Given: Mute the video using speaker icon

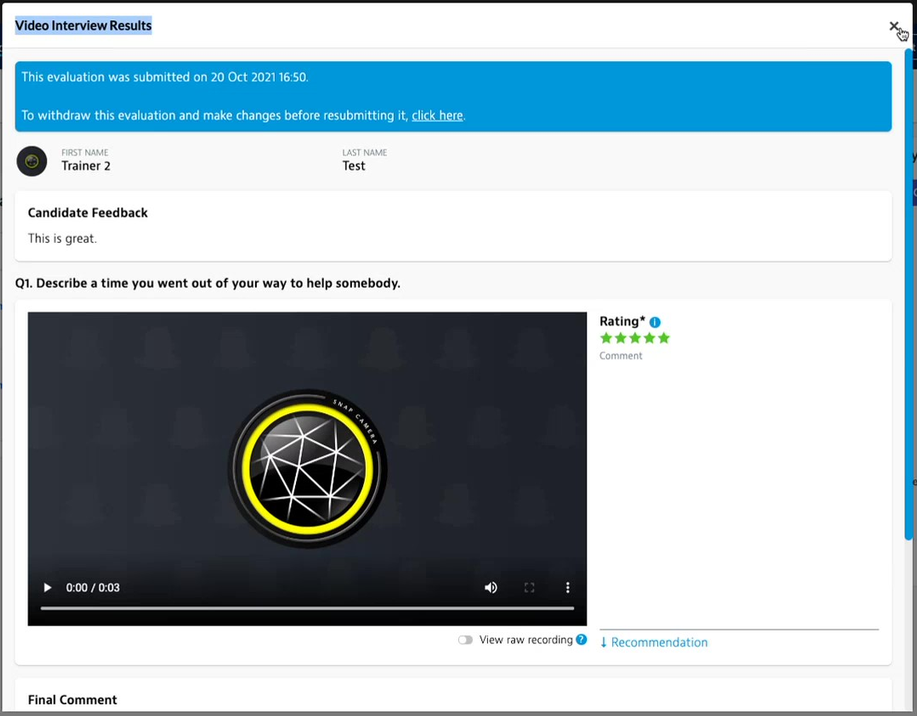Looking at the screenshot, I should [491, 587].
